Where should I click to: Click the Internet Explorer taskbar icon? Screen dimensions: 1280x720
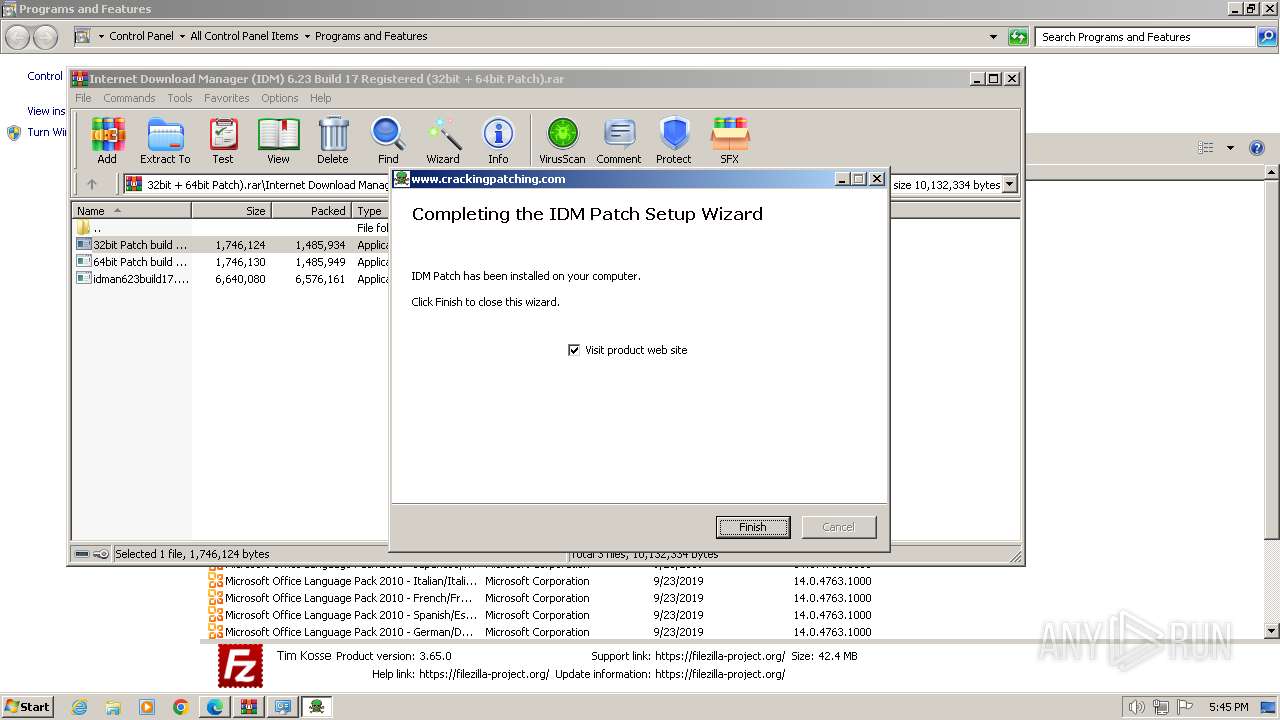pyautogui.click(x=79, y=707)
